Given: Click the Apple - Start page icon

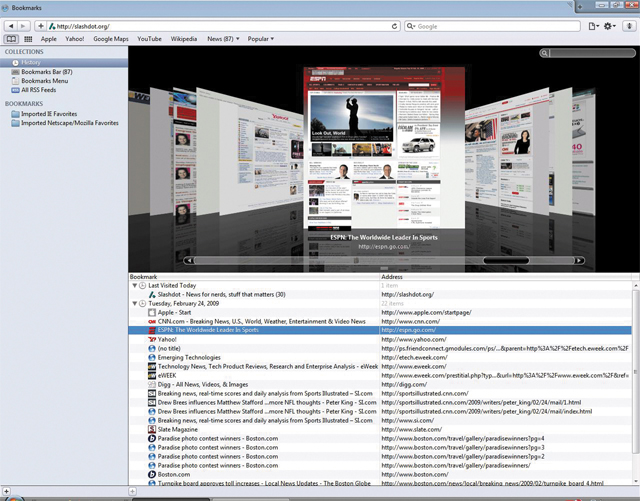Looking at the screenshot, I should 152,312.
